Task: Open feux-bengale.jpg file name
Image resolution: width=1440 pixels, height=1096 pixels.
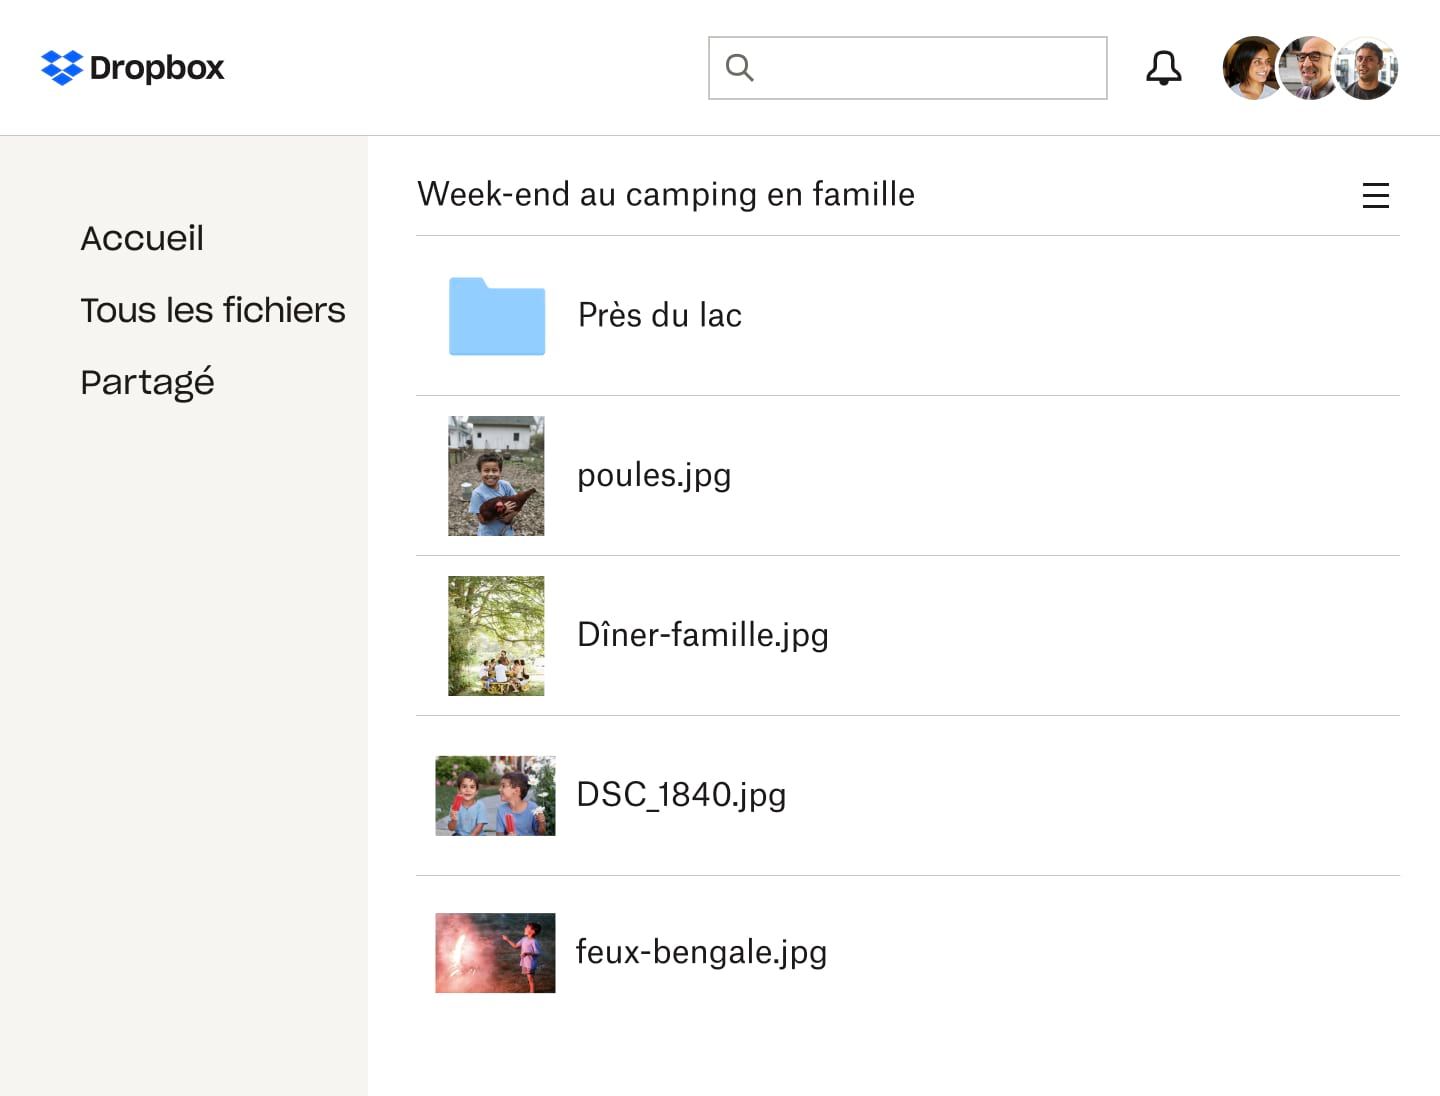Action: coord(701,952)
